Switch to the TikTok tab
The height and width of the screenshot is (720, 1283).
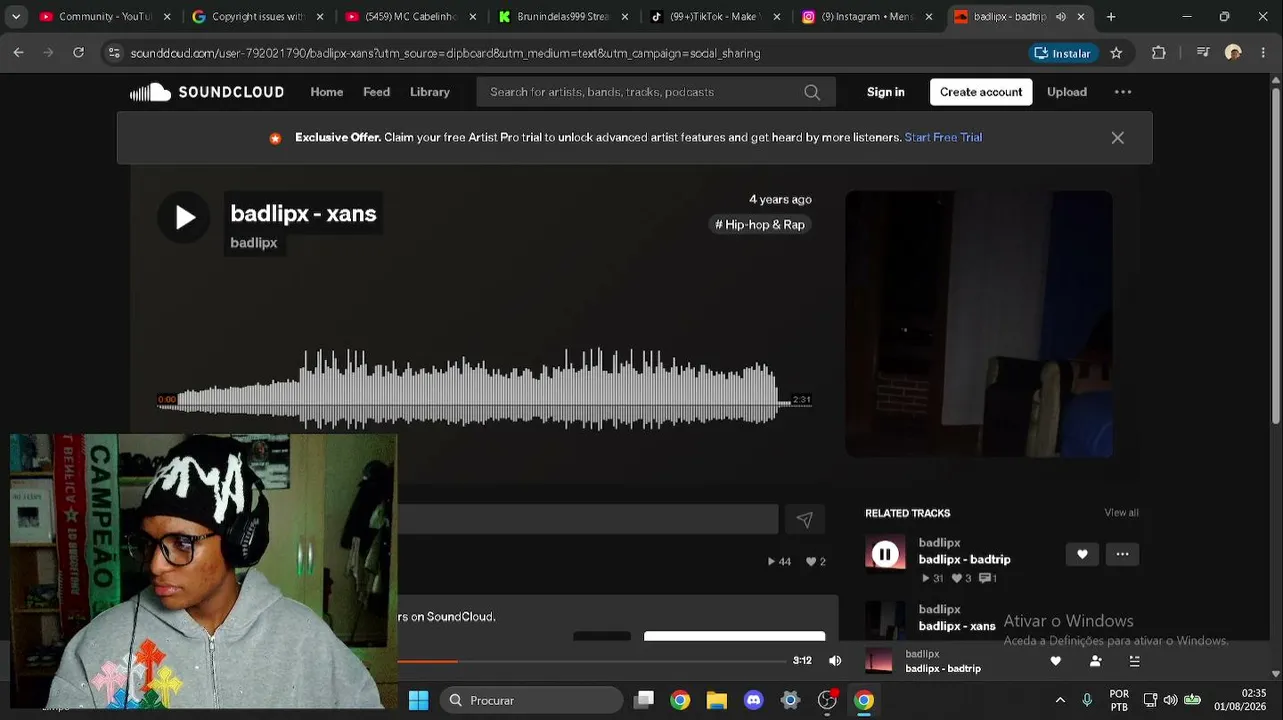point(717,17)
